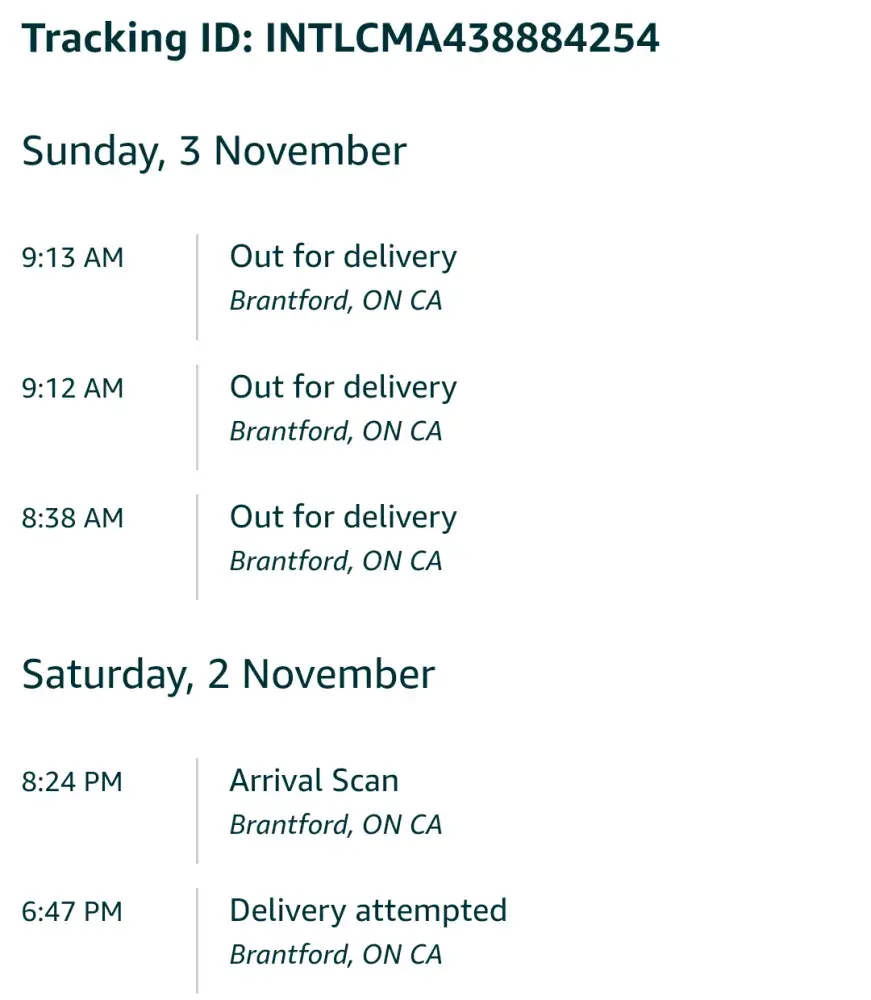
Task: Click Brantford location under 8:38 AM entry
Action: pyautogui.click(x=336, y=561)
